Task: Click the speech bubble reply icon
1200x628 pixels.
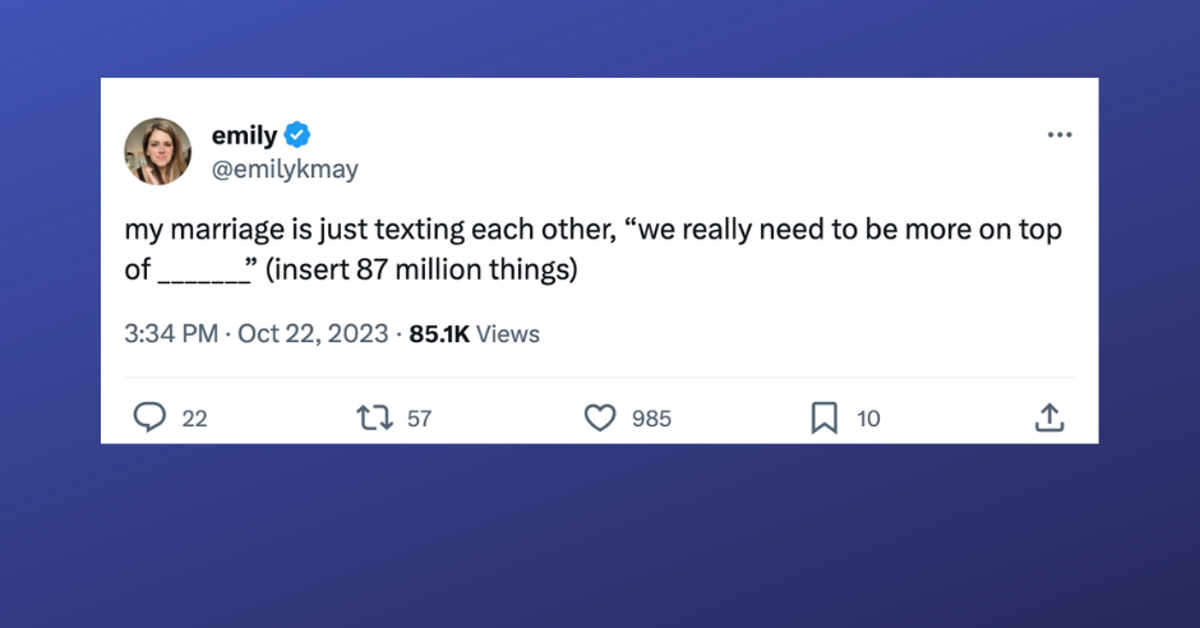Action: (150, 418)
